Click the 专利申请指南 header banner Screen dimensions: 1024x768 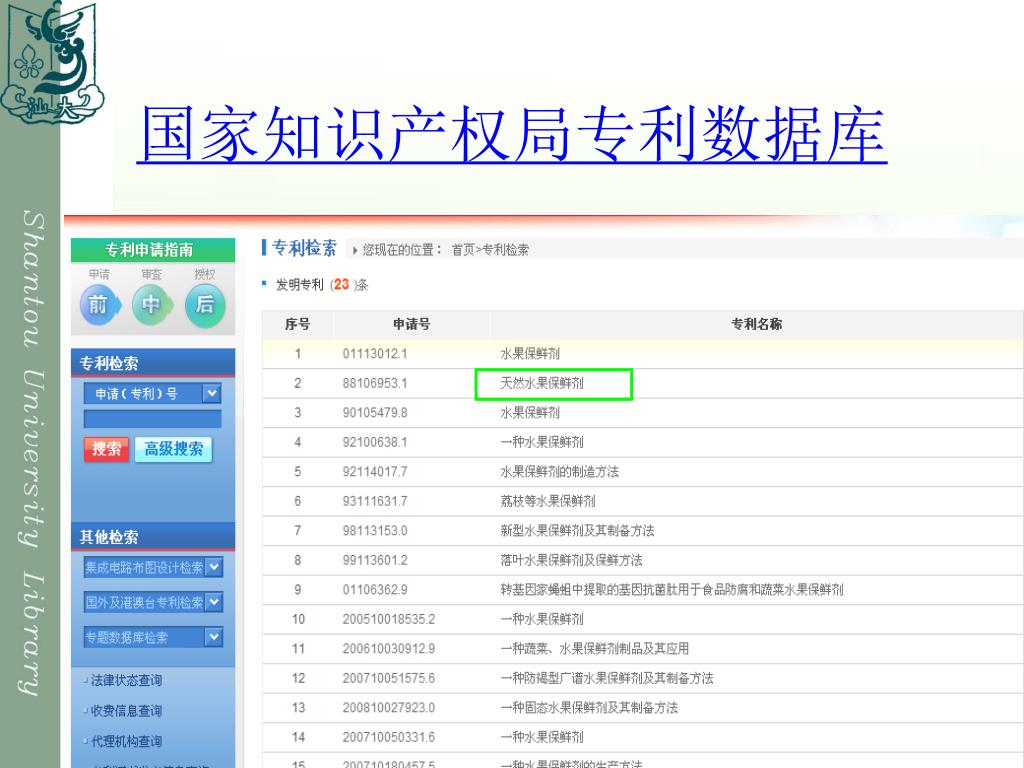[x=153, y=249]
